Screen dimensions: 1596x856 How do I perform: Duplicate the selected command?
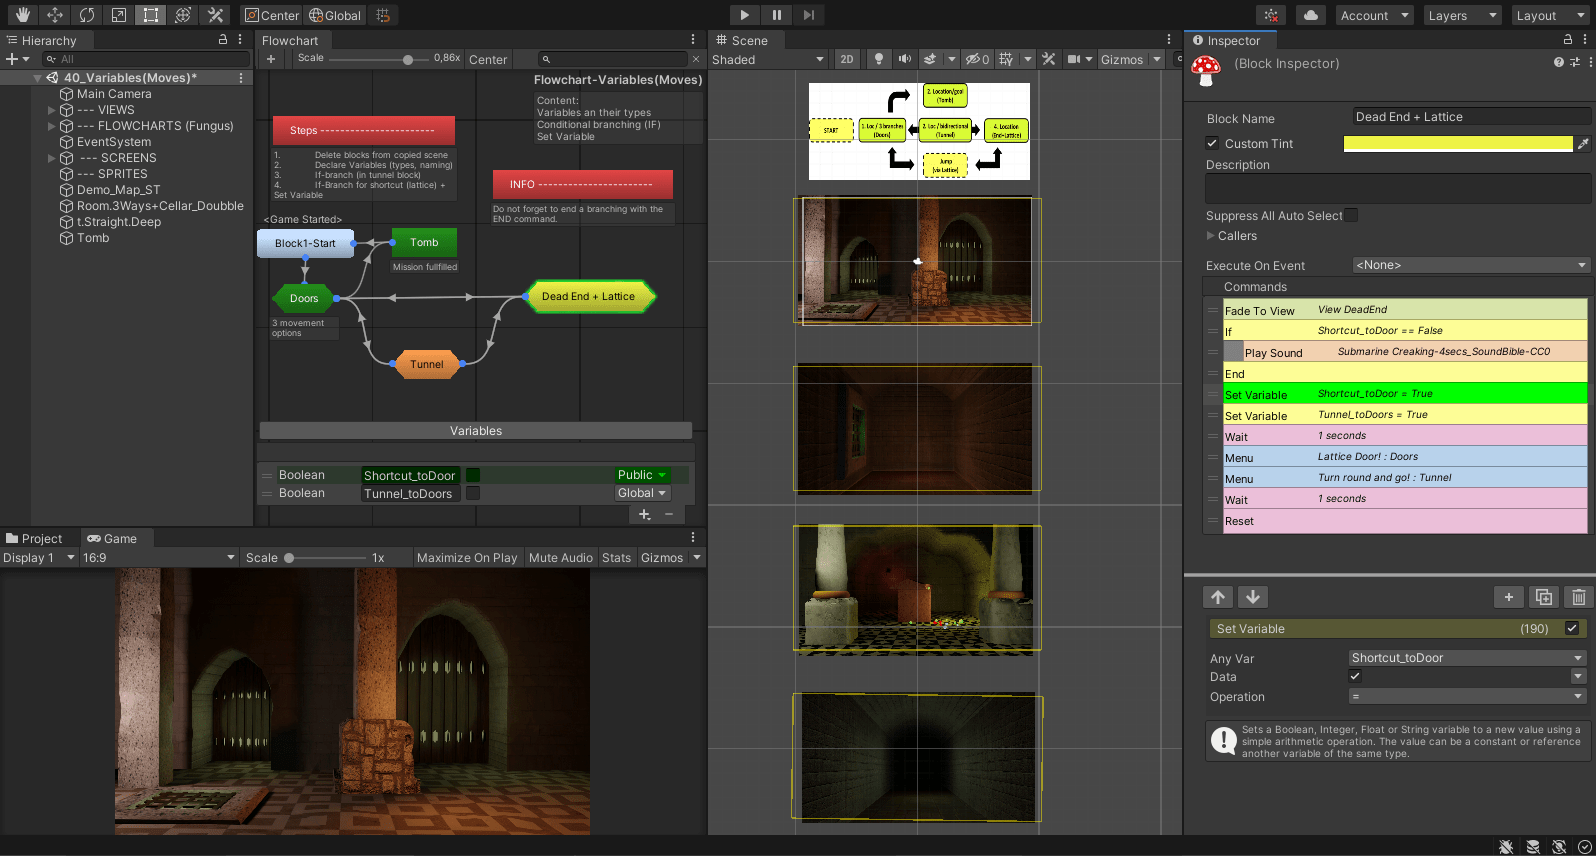click(1543, 597)
